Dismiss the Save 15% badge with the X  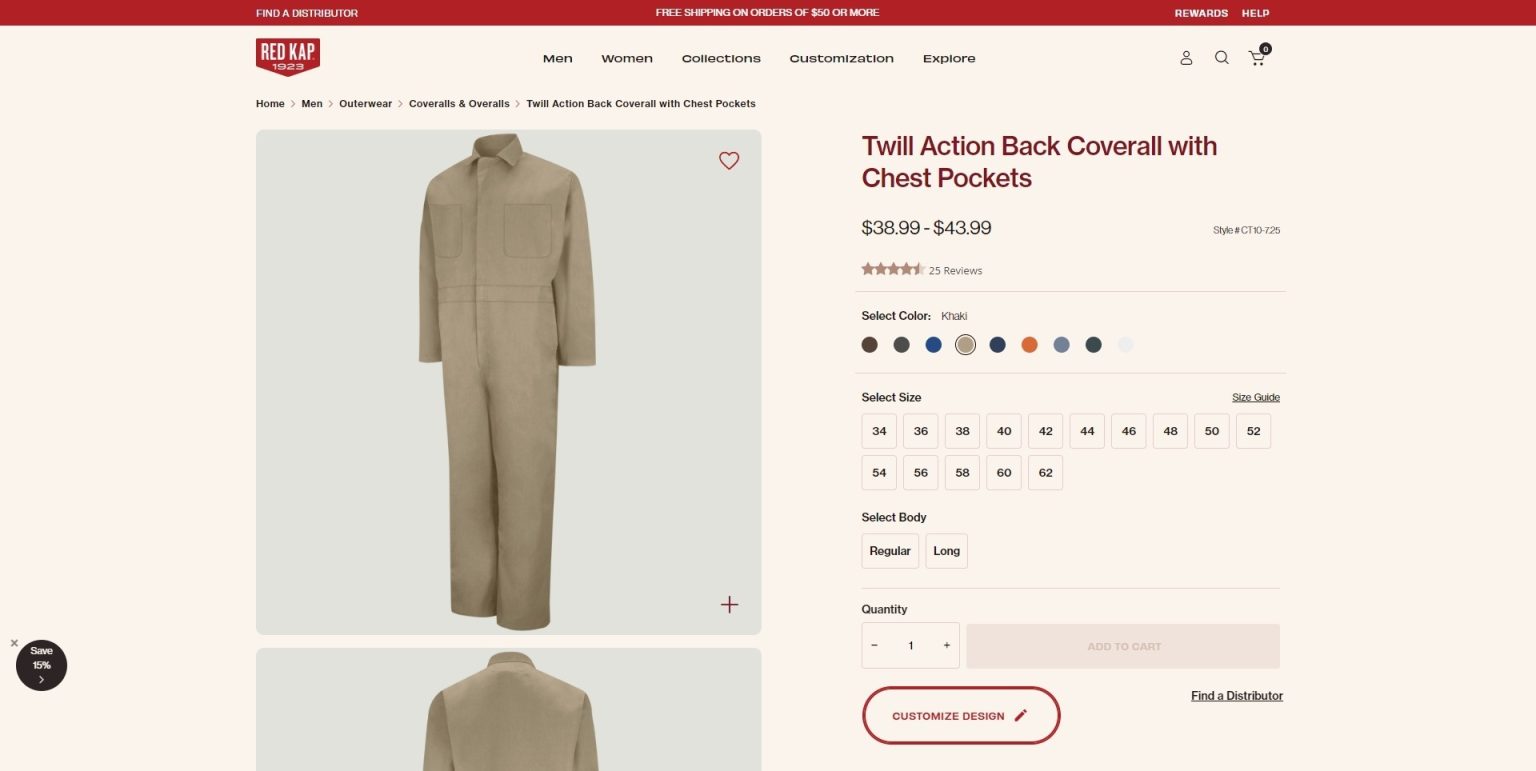click(x=14, y=643)
